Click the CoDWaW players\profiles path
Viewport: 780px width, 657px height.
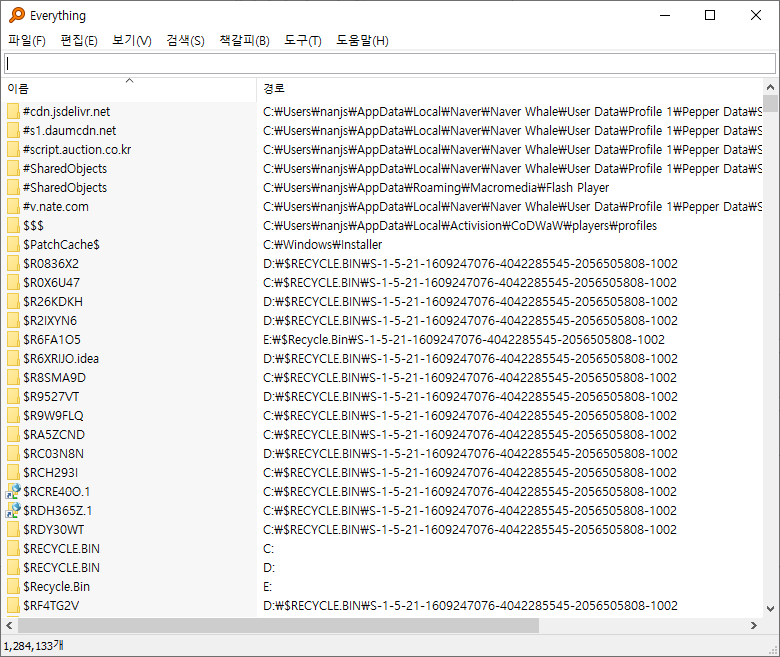click(460, 225)
